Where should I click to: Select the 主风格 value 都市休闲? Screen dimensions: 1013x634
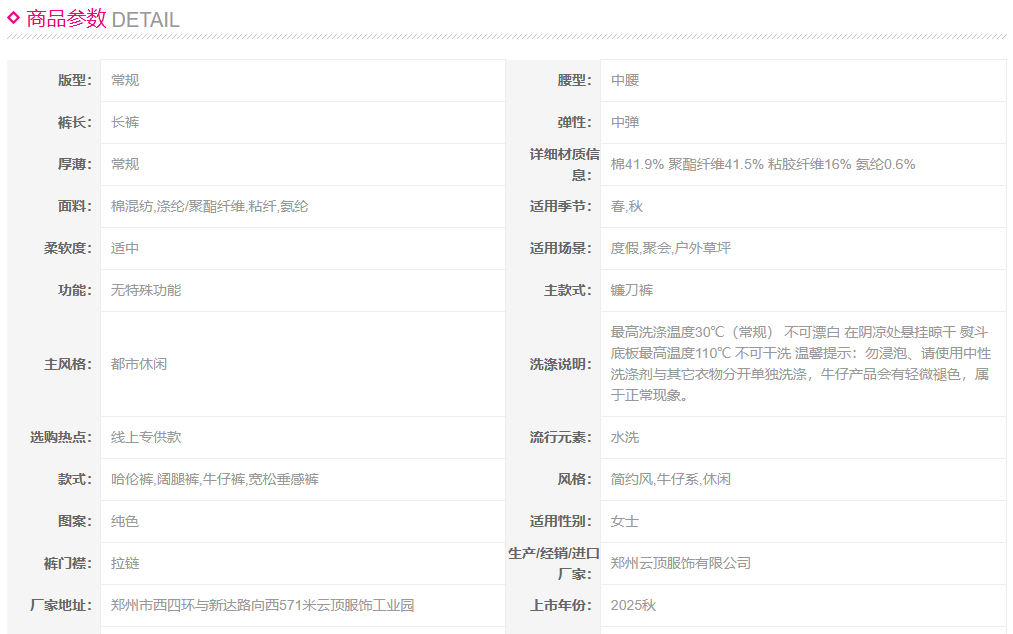pos(139,364)
